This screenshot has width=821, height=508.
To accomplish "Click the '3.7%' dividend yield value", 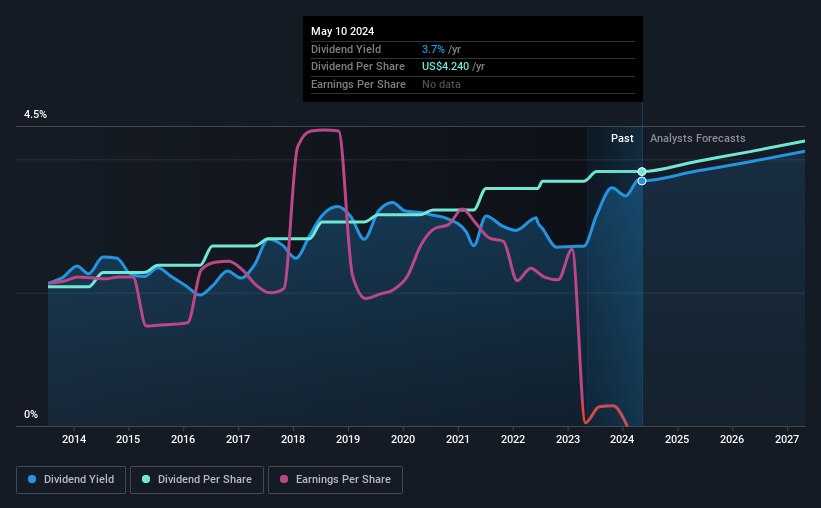I will (433, 49).
